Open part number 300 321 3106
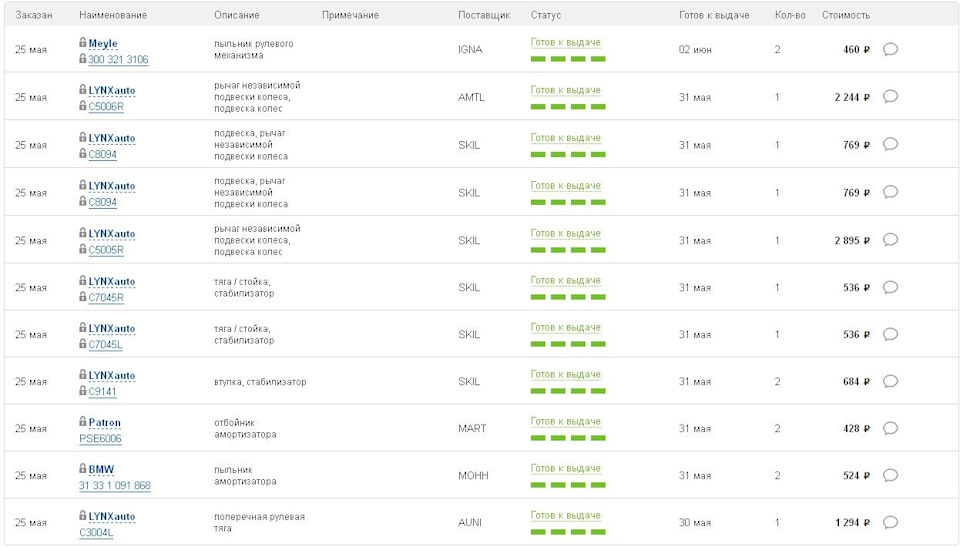960x547 pixels. pos(118,60)
